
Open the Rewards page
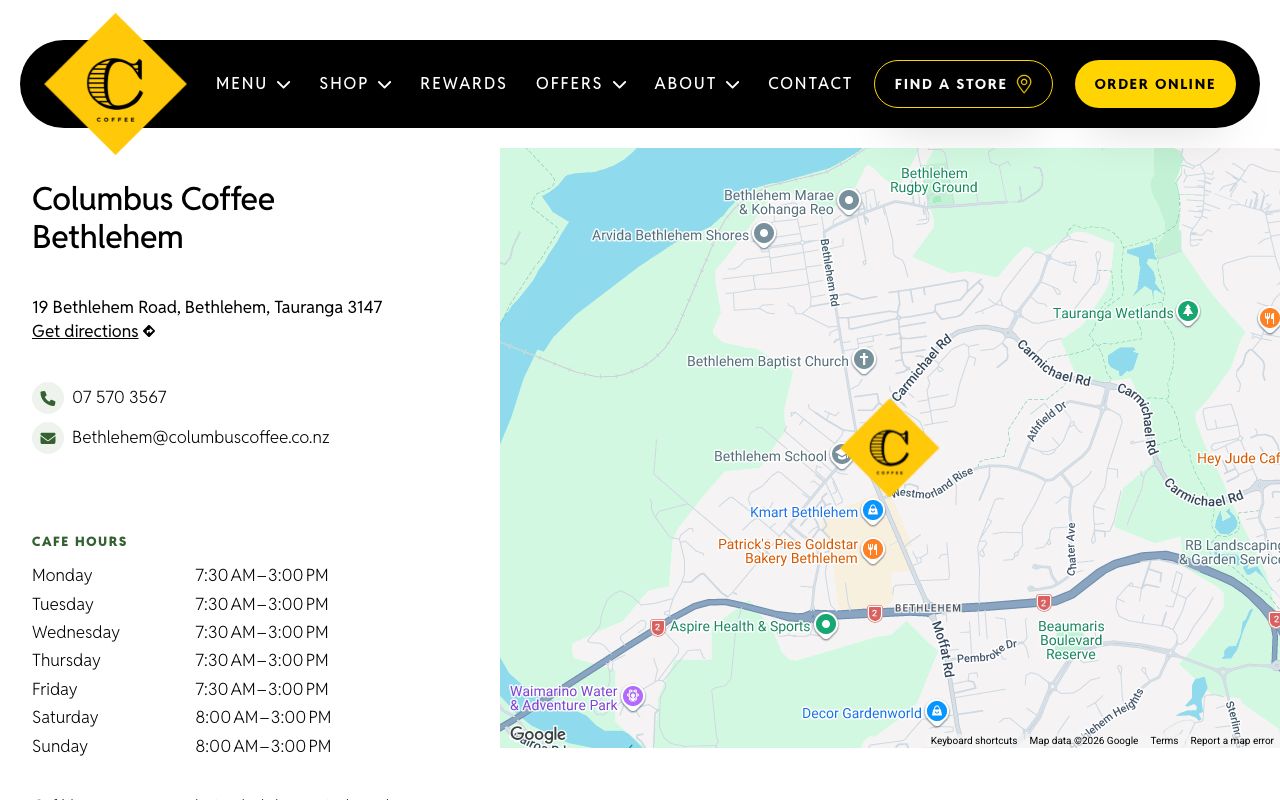pos(463,84)
